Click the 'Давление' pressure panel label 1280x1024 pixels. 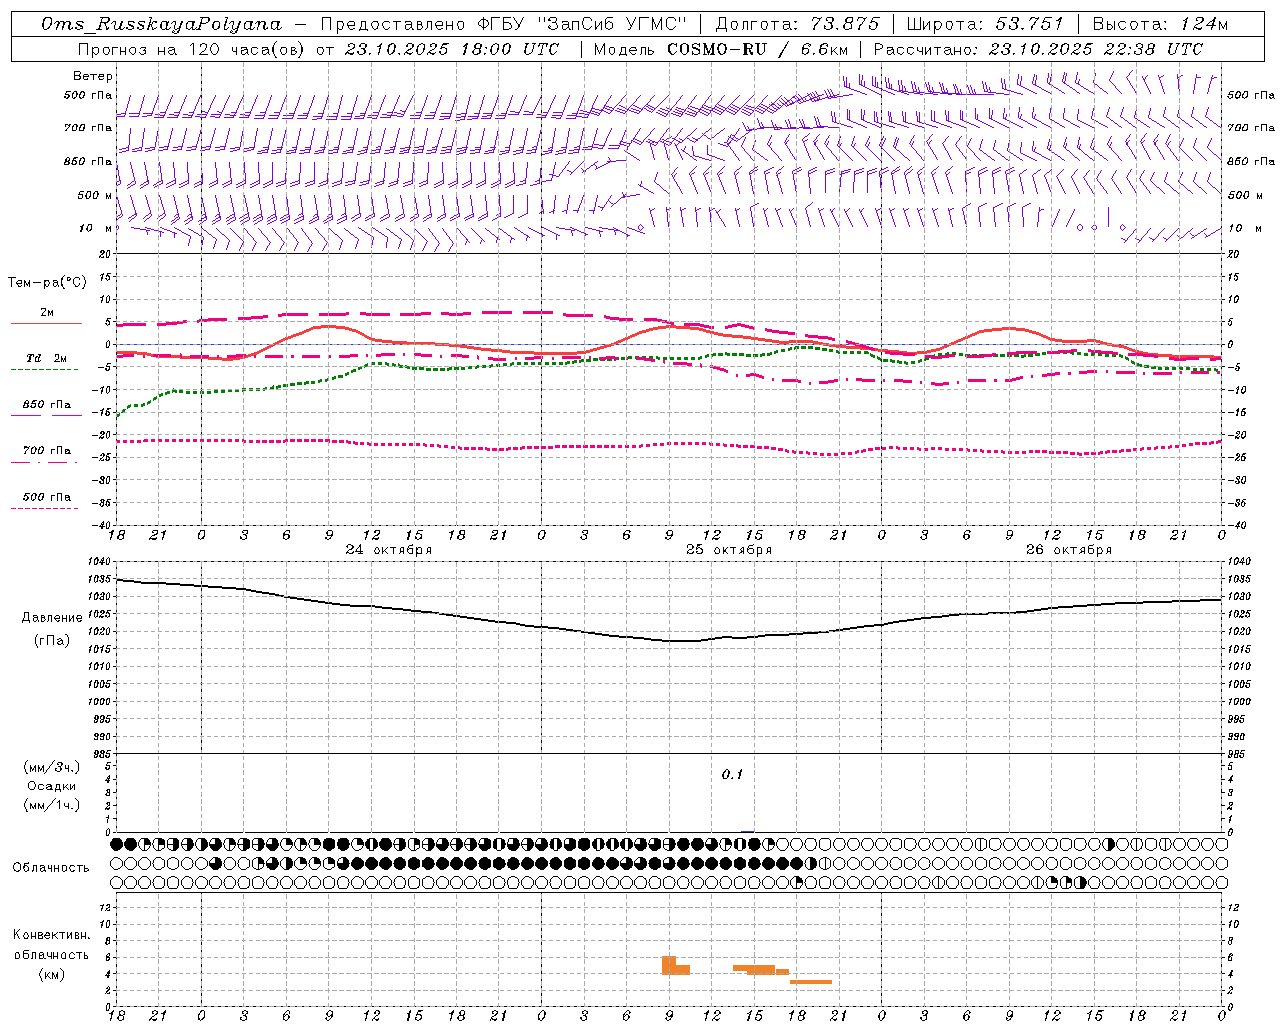(52, 618)
